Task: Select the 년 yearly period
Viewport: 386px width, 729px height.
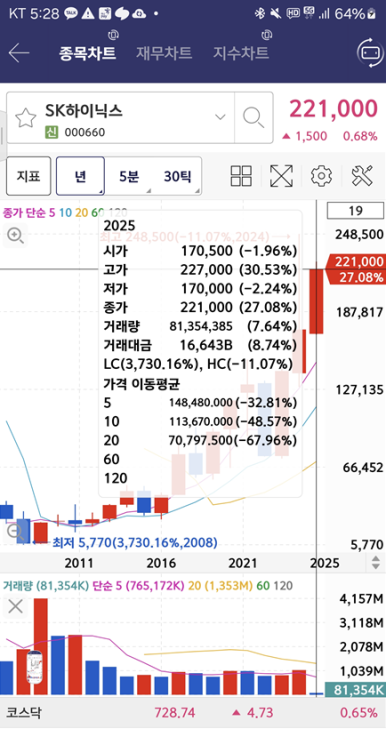Action: tap(80, 176)
